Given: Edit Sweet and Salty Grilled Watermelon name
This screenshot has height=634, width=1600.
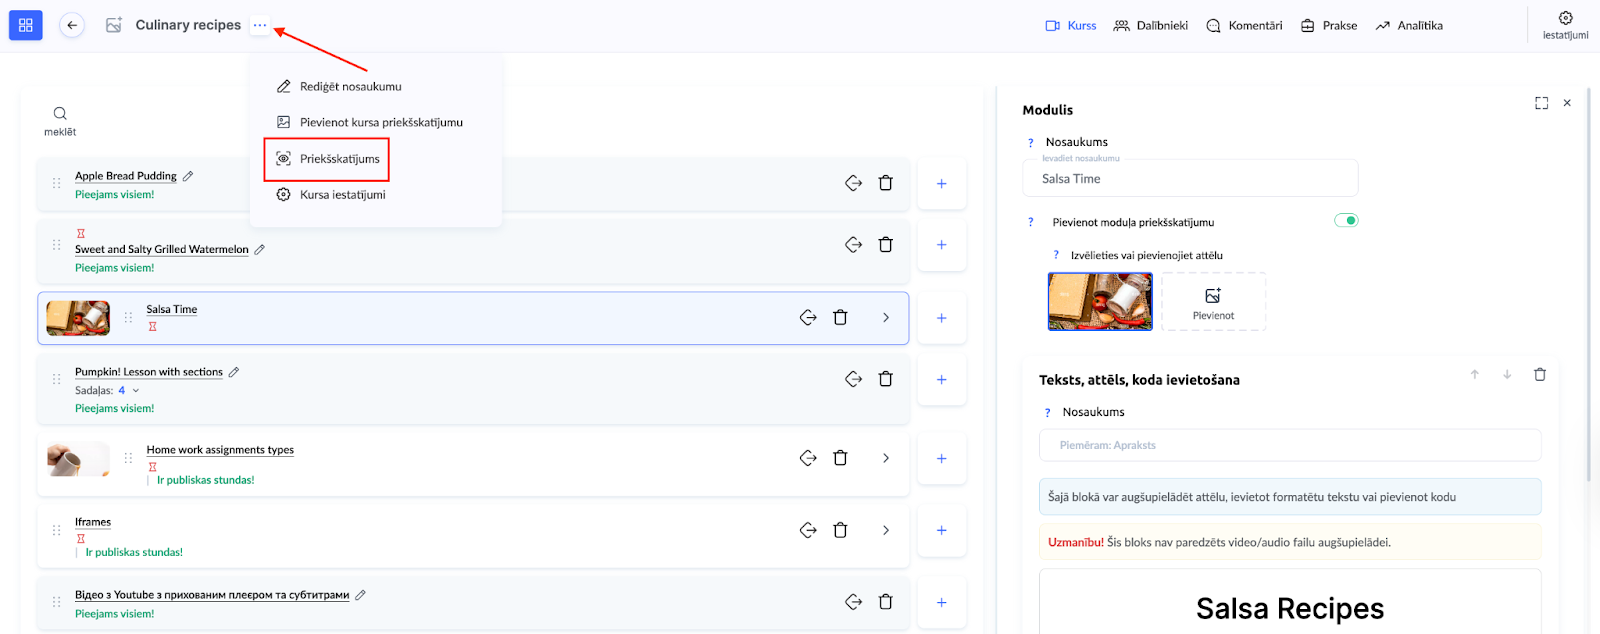Looking at the screenshot, I should pyautogui.click(x=260, y=249).
